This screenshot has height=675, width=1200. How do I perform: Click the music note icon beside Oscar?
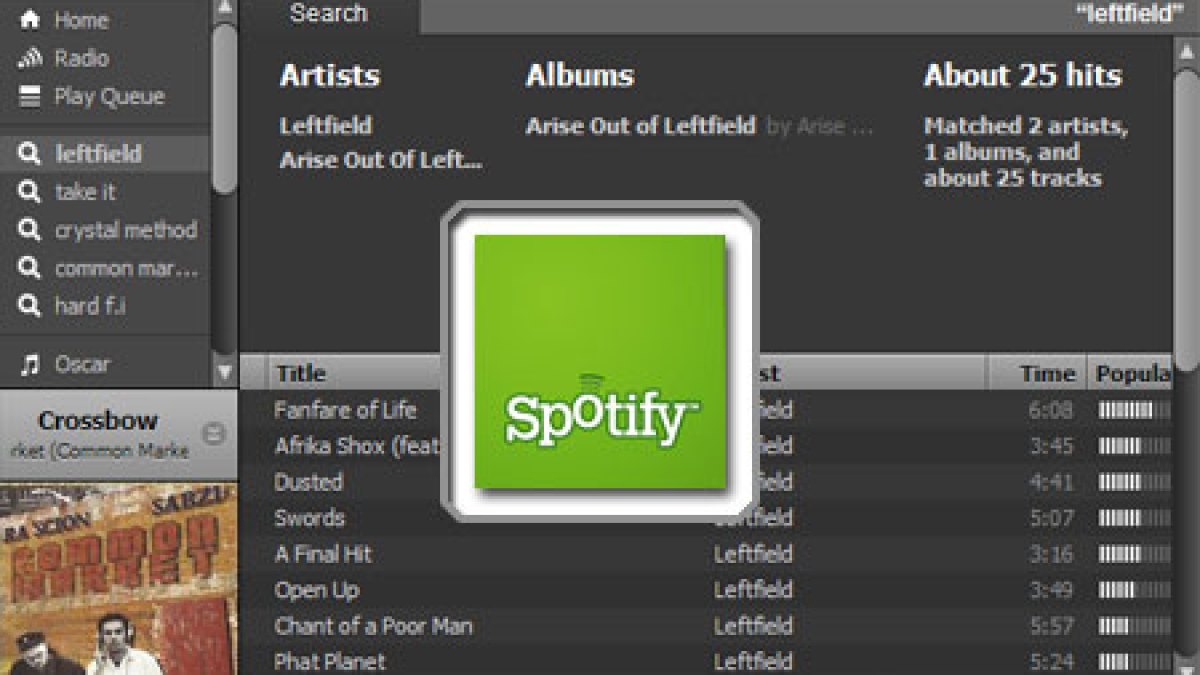click(x=31, y=365)
